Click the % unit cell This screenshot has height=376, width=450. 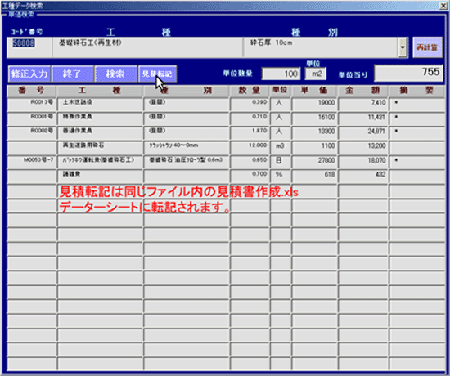pyautogui.click(x=280, y=176)
